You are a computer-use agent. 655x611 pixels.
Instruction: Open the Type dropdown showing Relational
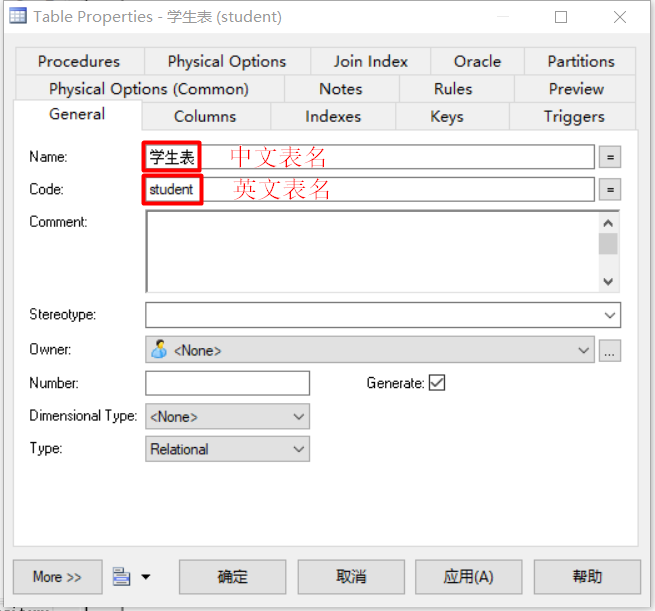click(x=298, y=449)
